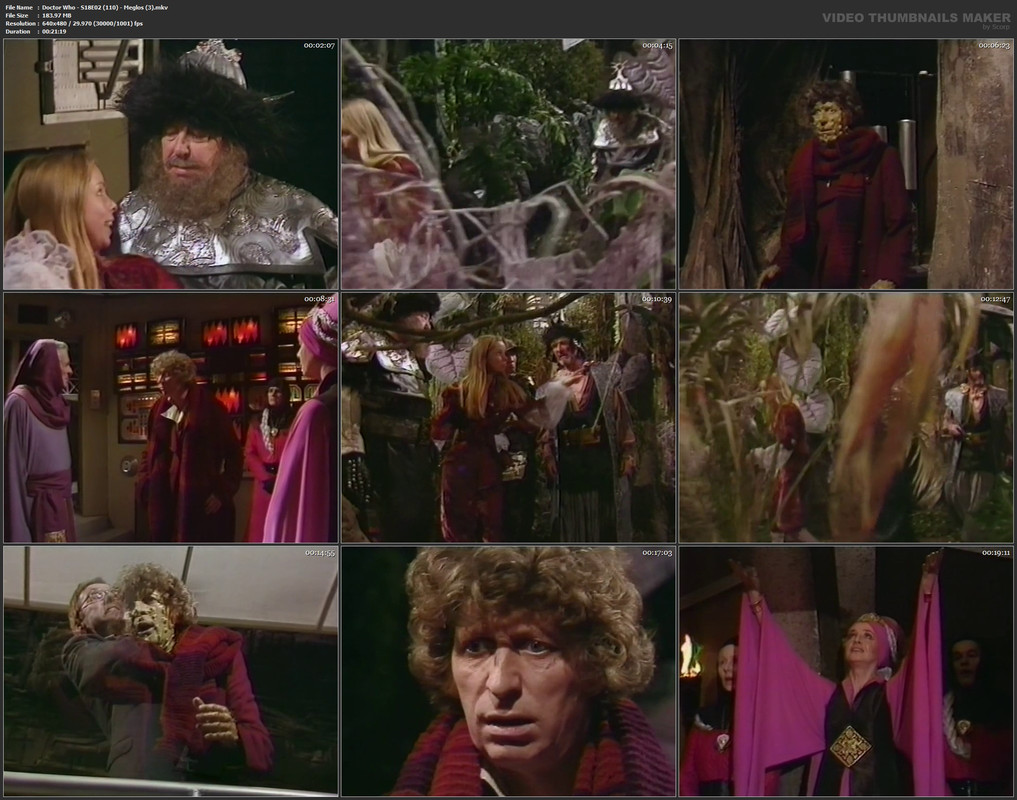Click the 00:04:15 timestamp label
The width and height of the screenshot is (1017, 800).
pyautogui.click(x=657, y=45)
